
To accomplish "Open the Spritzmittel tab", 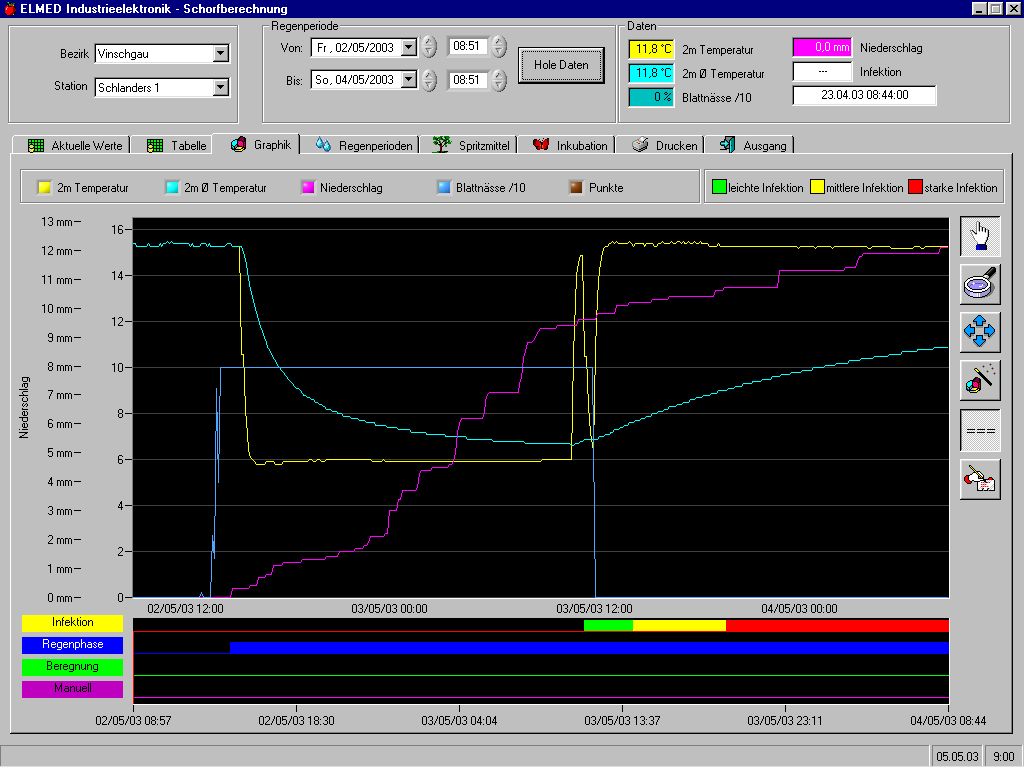I will [x=472, y=145].
